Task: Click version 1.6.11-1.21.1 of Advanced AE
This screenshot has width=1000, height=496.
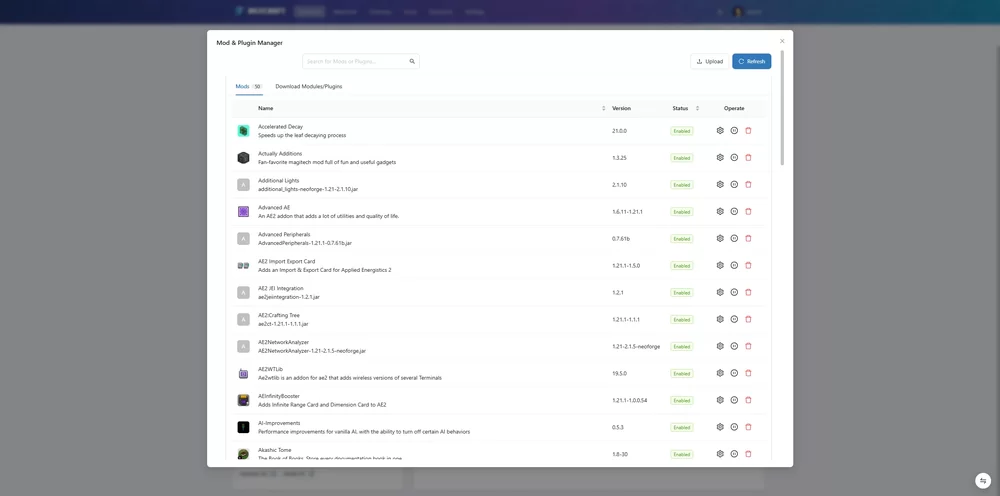Action: tap(627, 212)
